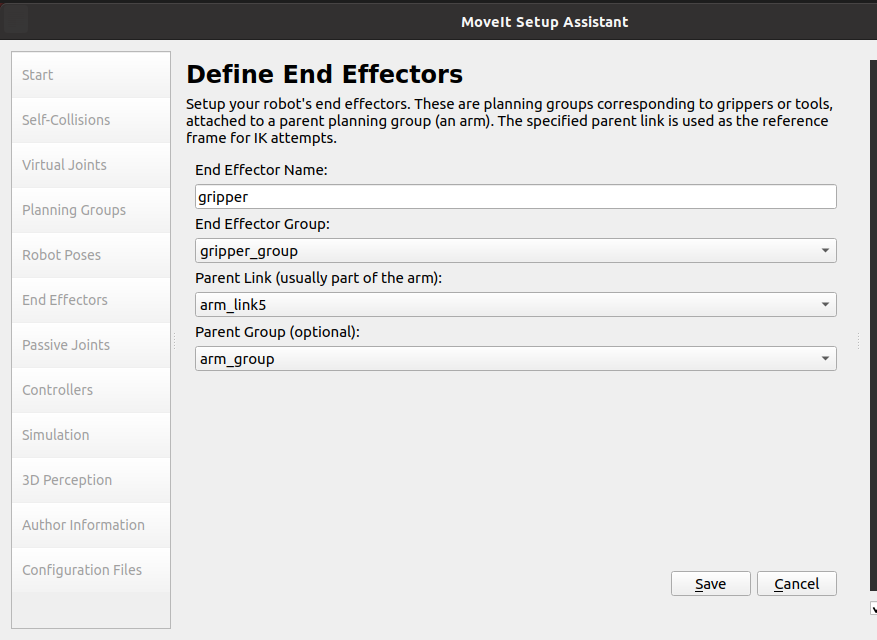Save the end effector
The height and width of the screenshot is (640, 877).
click(x=710, y=583)
